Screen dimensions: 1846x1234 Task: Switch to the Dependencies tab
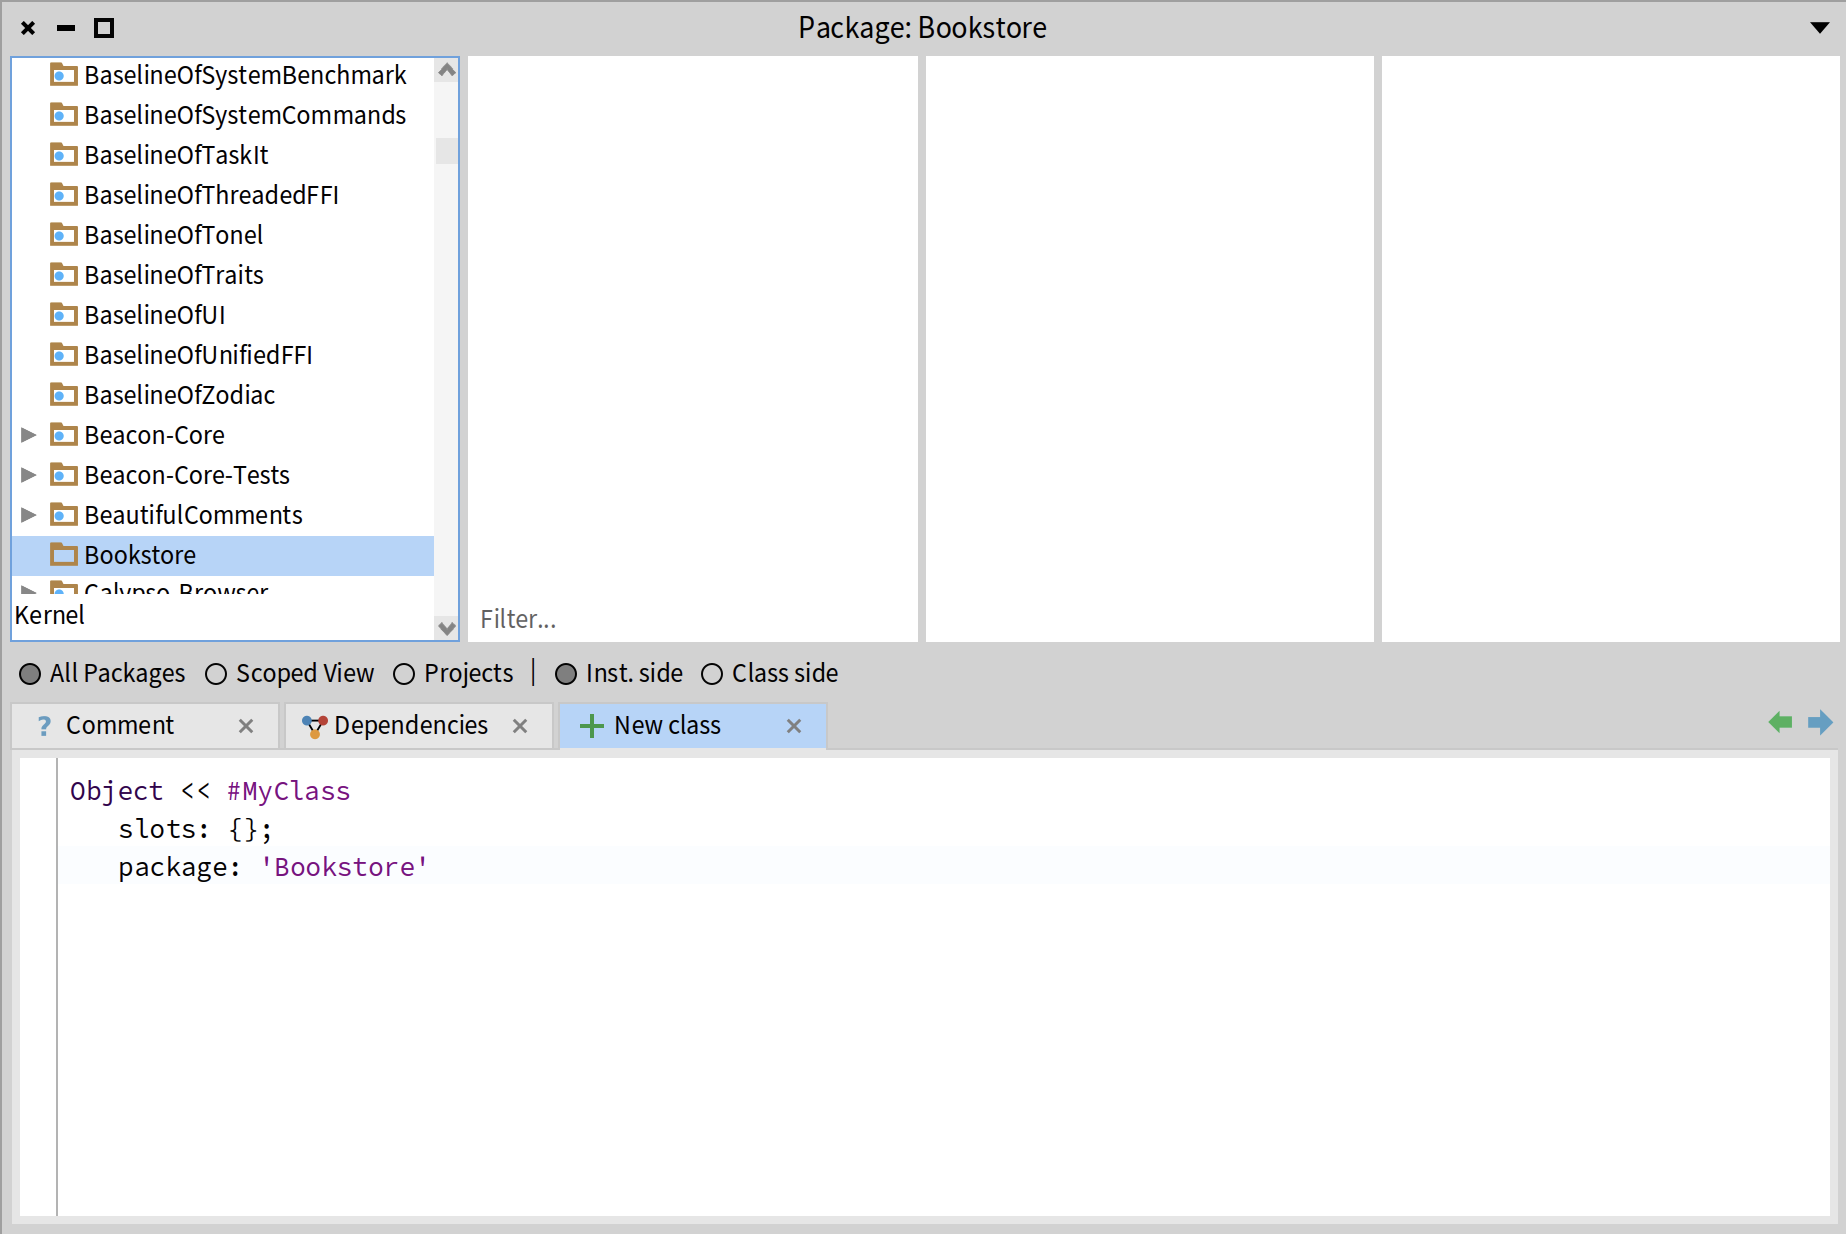410,726
